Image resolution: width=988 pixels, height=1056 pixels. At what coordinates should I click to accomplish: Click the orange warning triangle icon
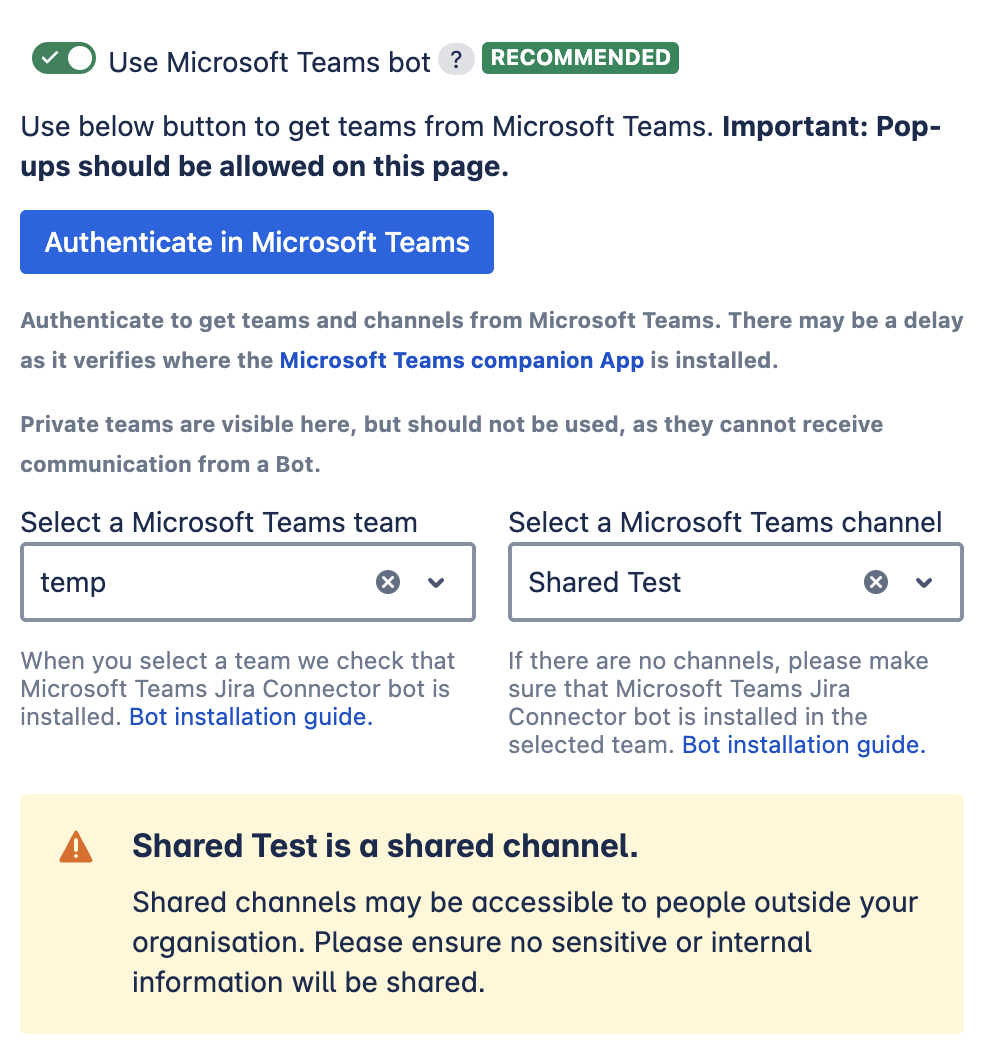76,848
